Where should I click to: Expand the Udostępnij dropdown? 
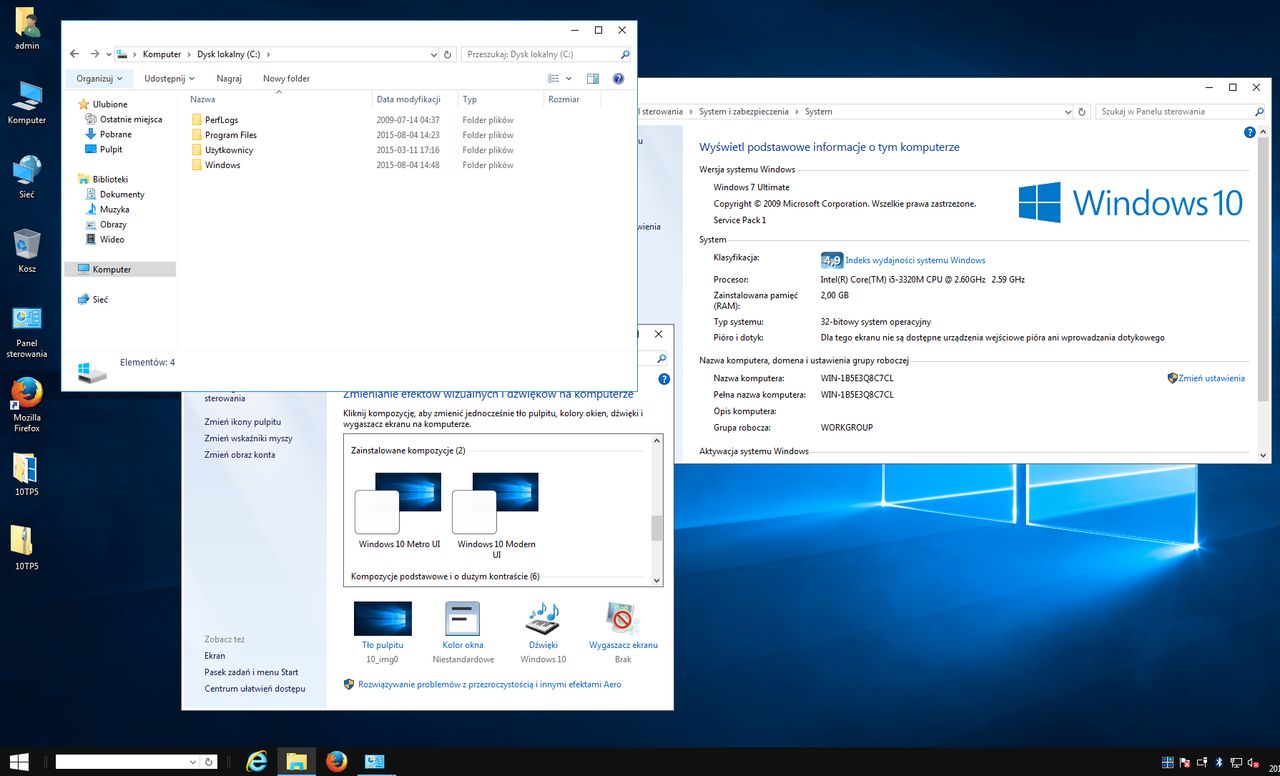pos(168,78)
